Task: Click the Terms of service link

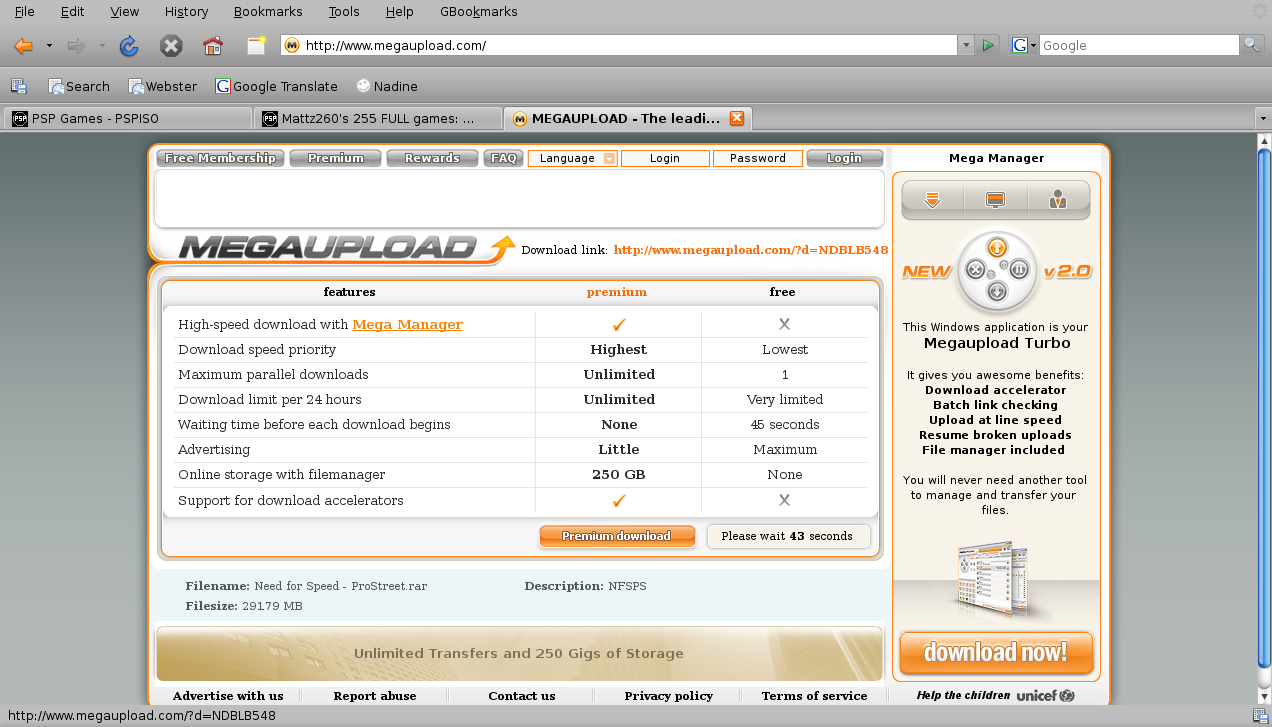Action: pyautogui.click(x=815, y=695)
